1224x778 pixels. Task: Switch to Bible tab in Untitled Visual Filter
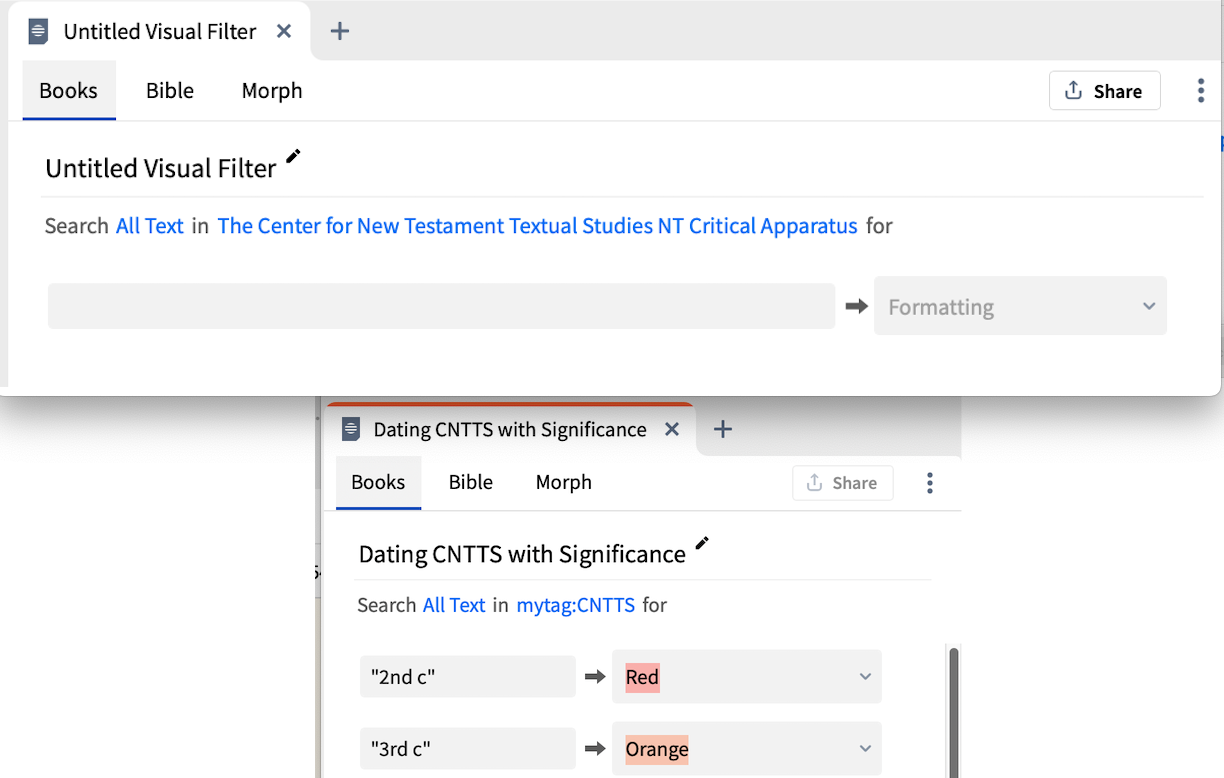click(170, 90)
